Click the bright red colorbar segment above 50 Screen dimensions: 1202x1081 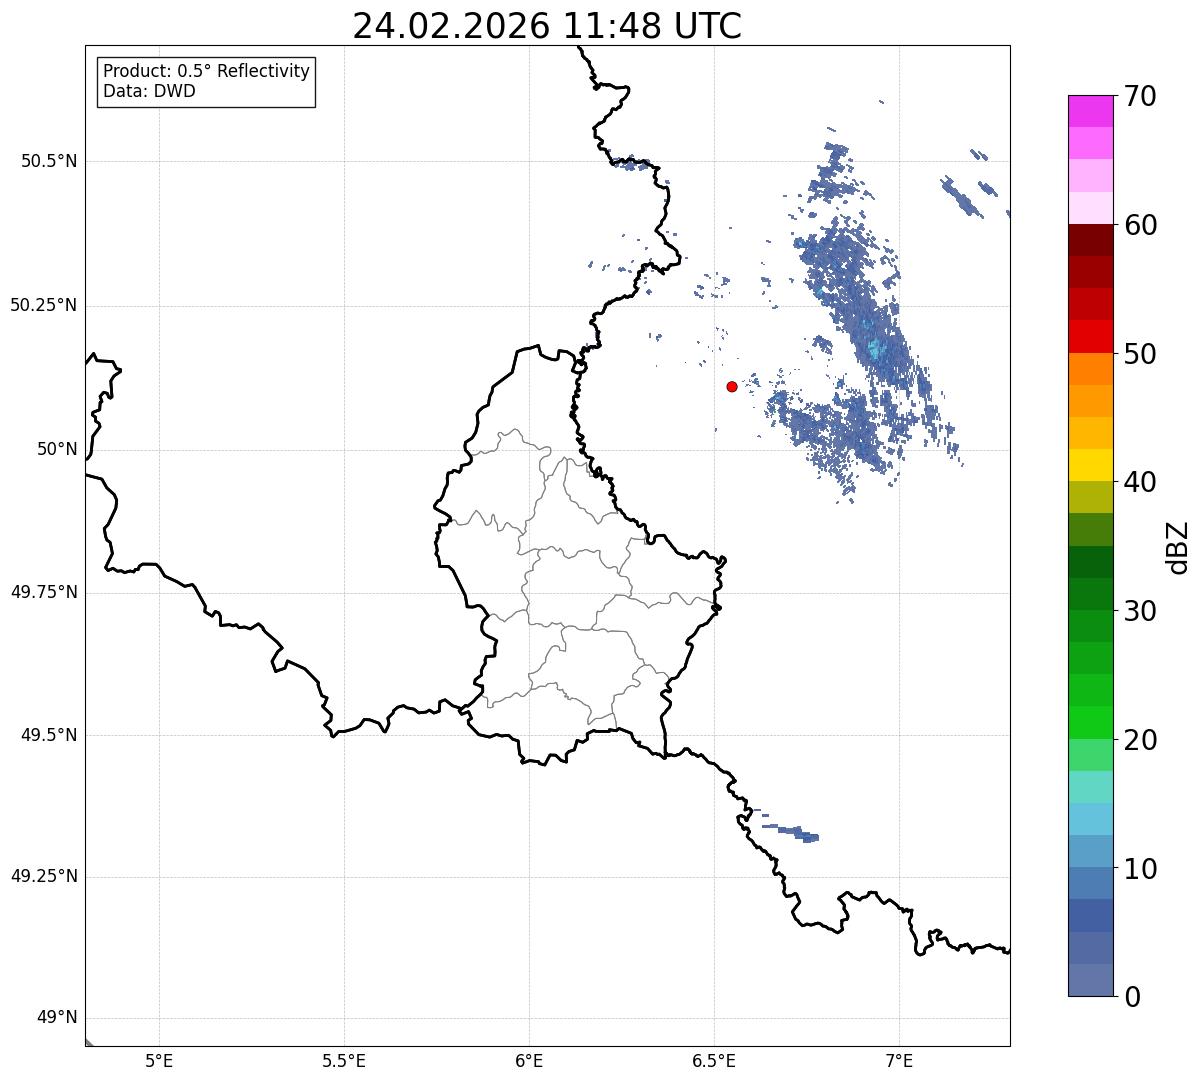point(1090,337)
